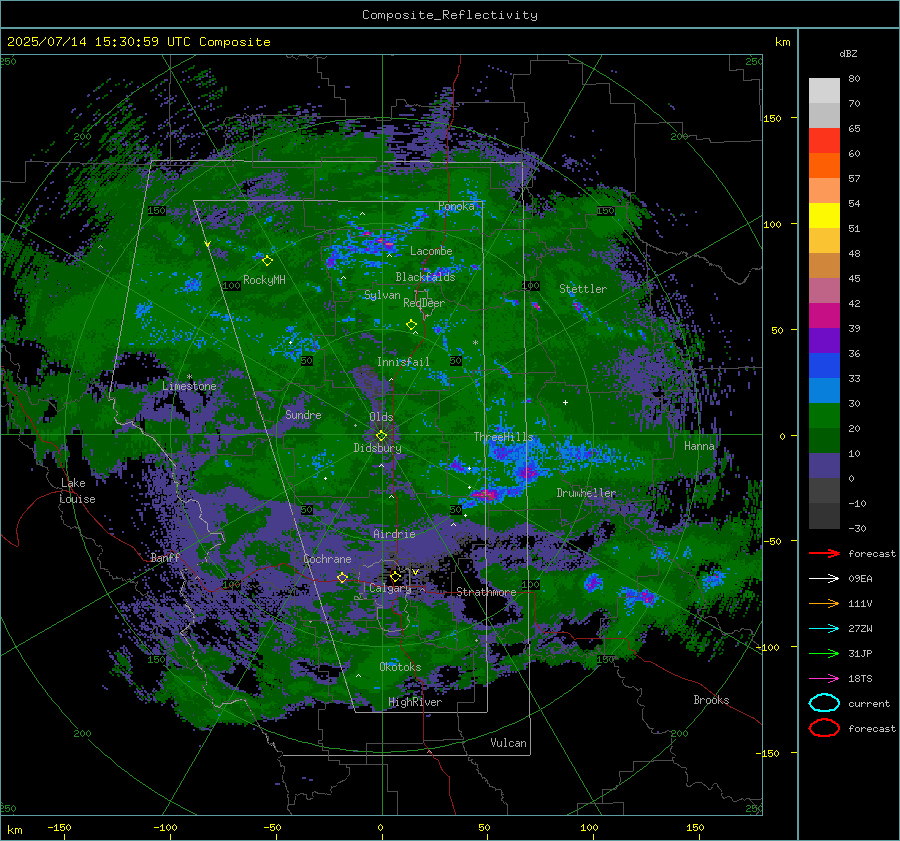
Task: Click the yellow diamond marker below RedDeer
Action: pos(412,325)
